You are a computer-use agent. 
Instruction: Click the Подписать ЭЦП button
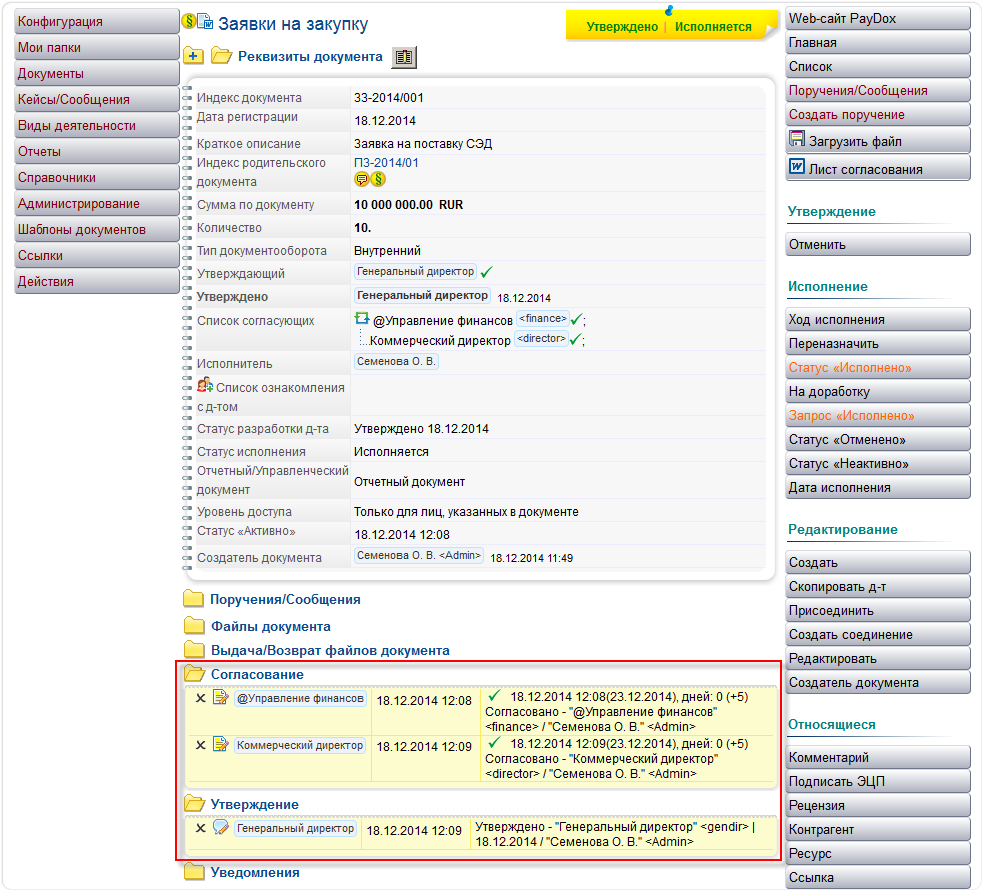tap(877, 782)
